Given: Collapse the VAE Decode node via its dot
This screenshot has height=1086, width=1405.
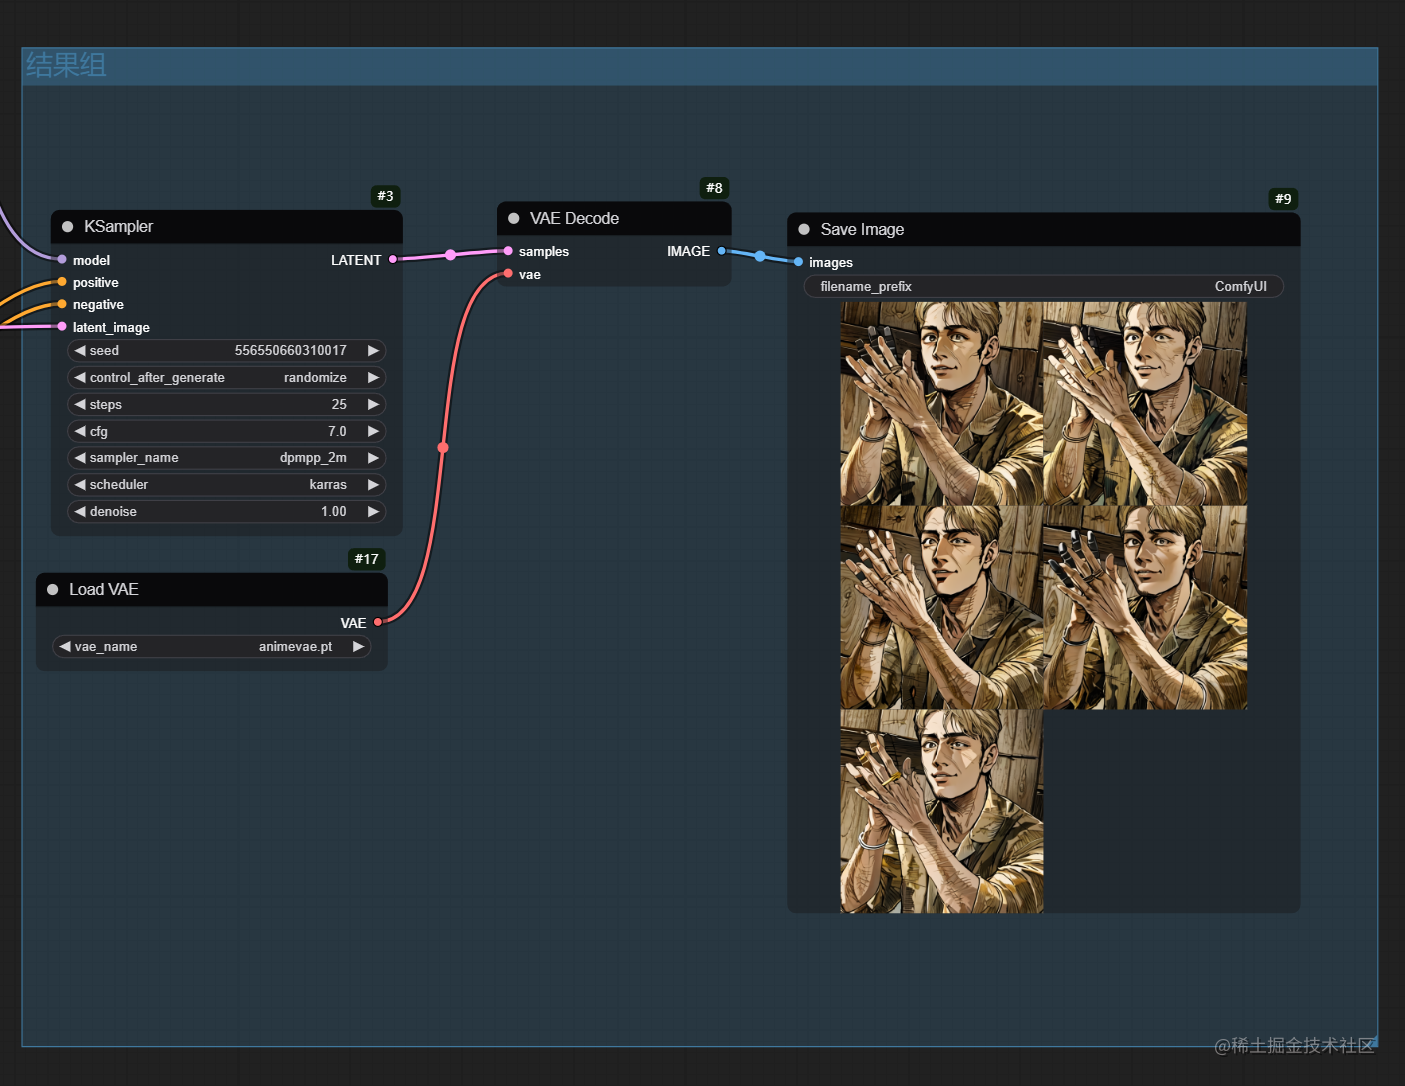Looking at the screenshot, I should [514, 219].
